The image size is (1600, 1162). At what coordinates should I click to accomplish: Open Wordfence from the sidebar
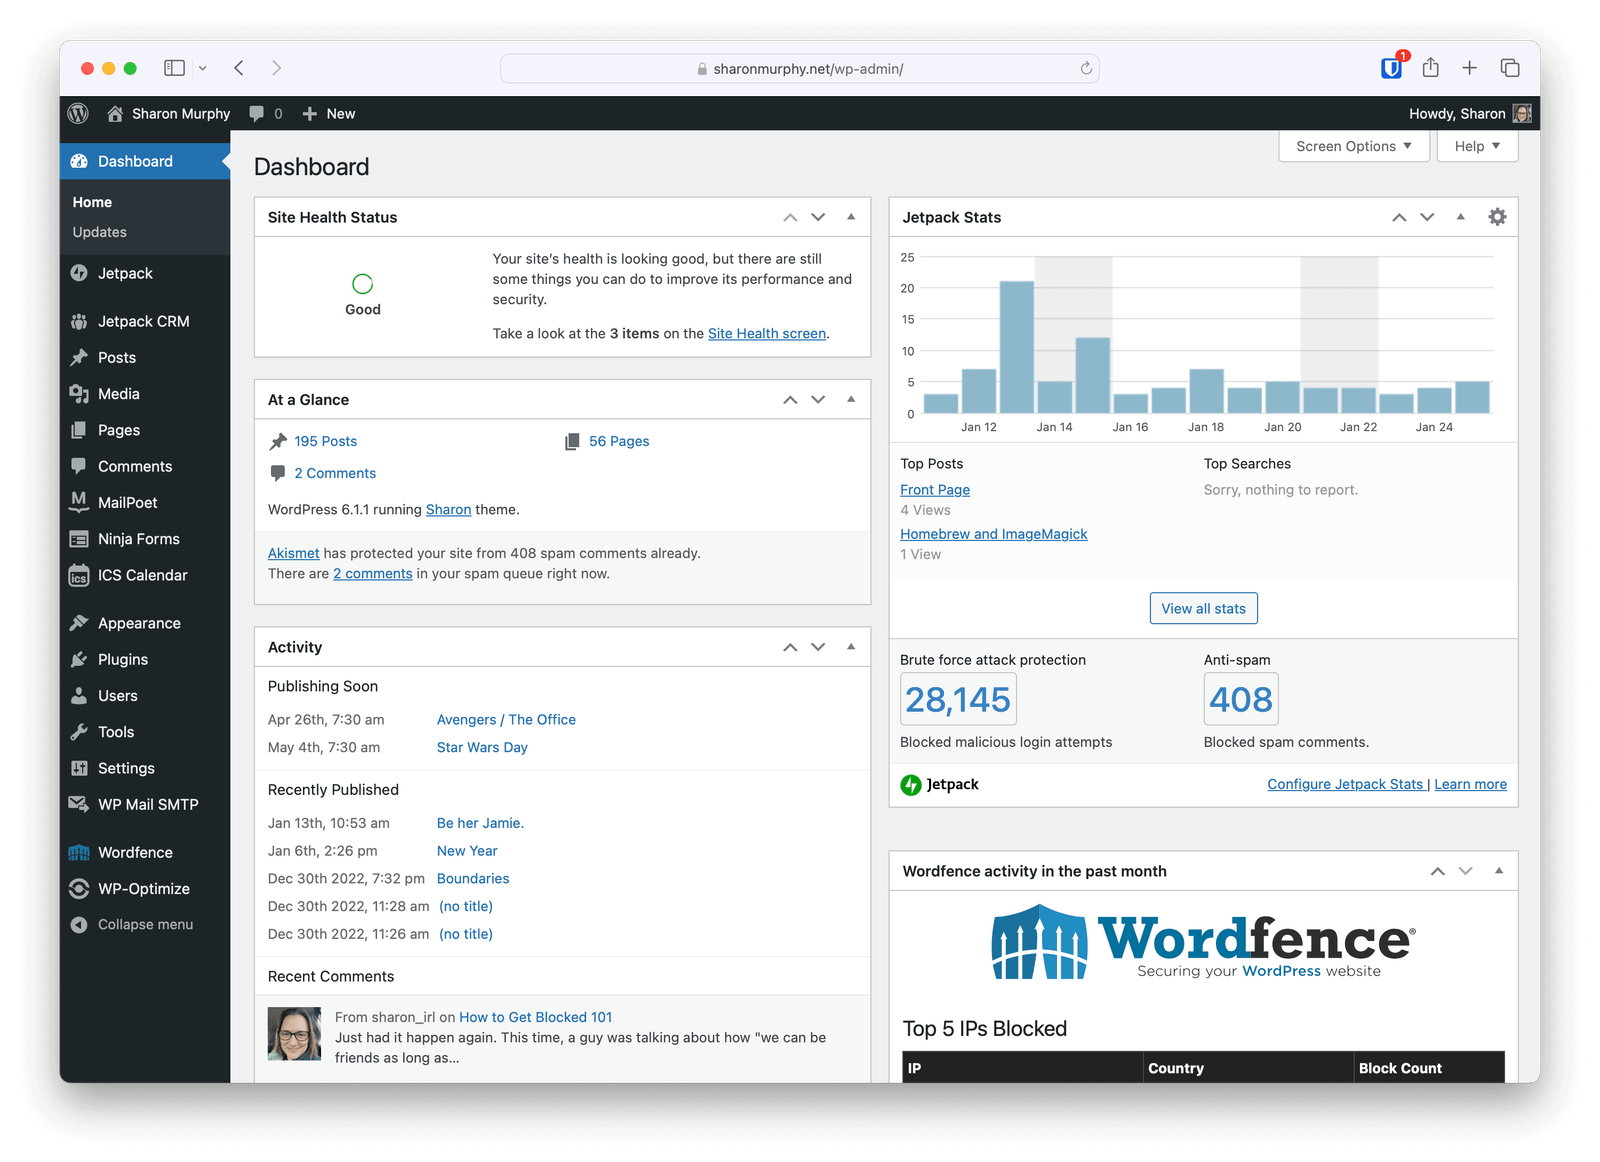(135, 852)
